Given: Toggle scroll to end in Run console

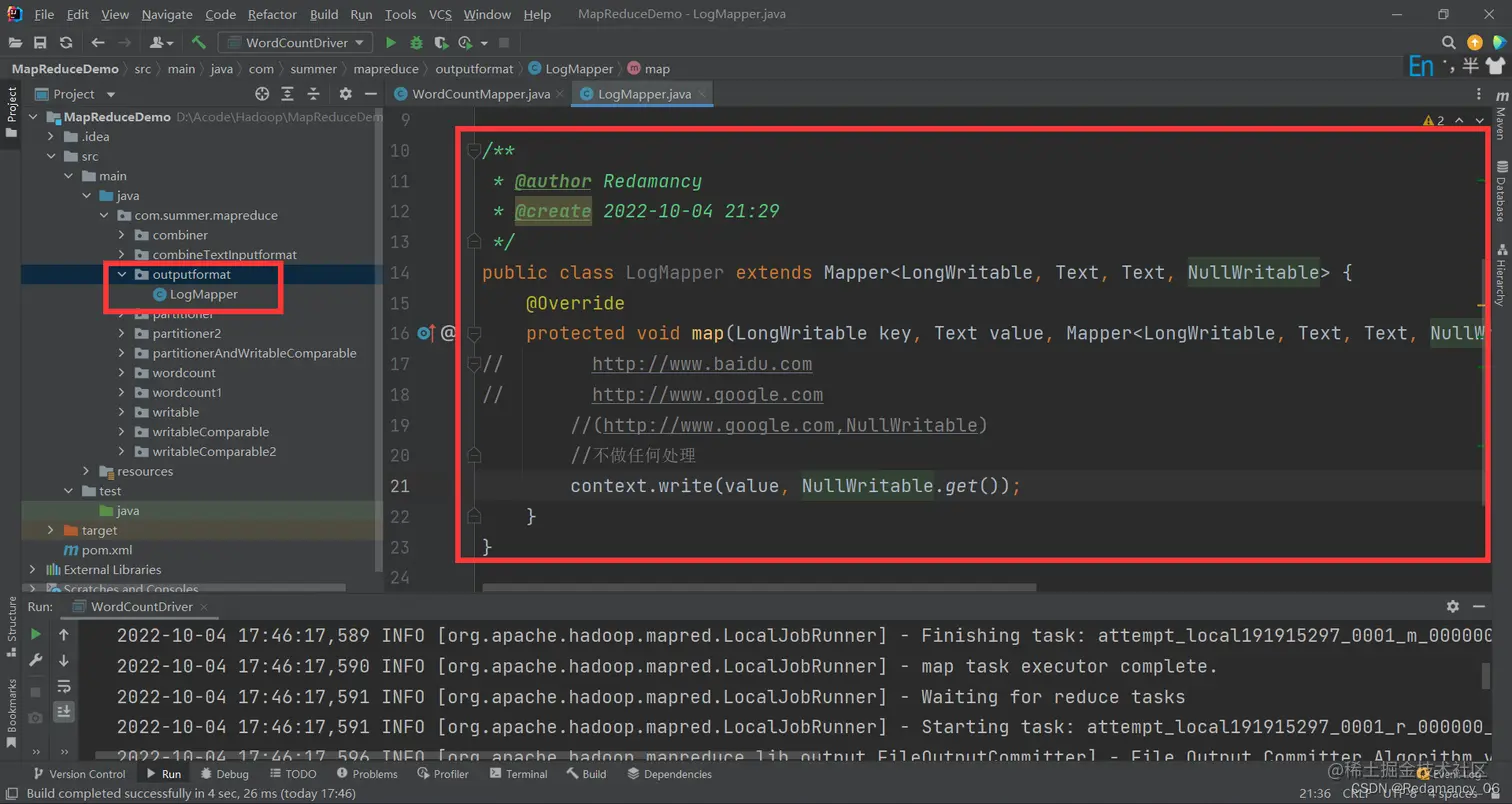Looking at the screenshot, I should click(64, 711).
